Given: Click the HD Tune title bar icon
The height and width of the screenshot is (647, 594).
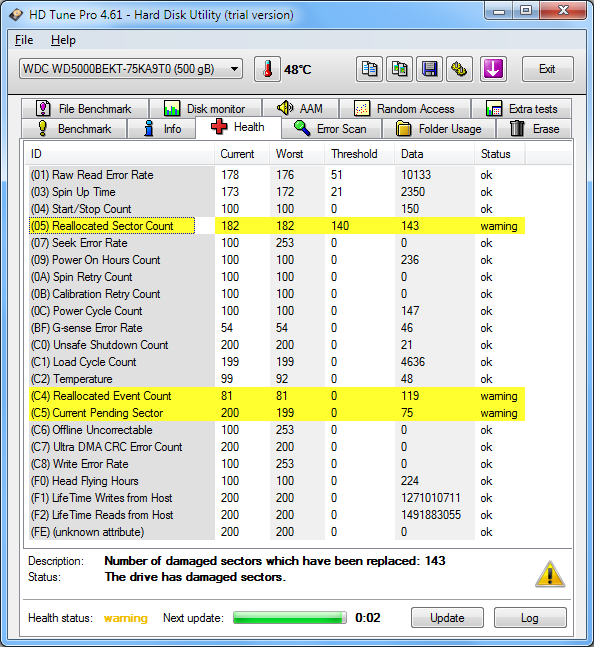Looking at the screenshot, I should (16, 15).
